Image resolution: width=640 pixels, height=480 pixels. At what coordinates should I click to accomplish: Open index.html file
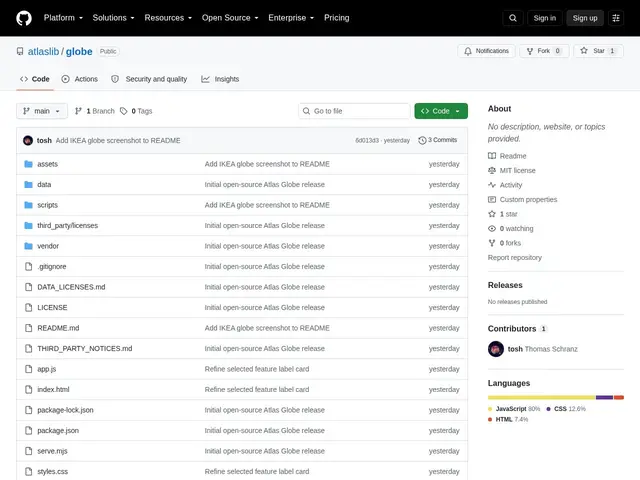(x=53, y=389)
